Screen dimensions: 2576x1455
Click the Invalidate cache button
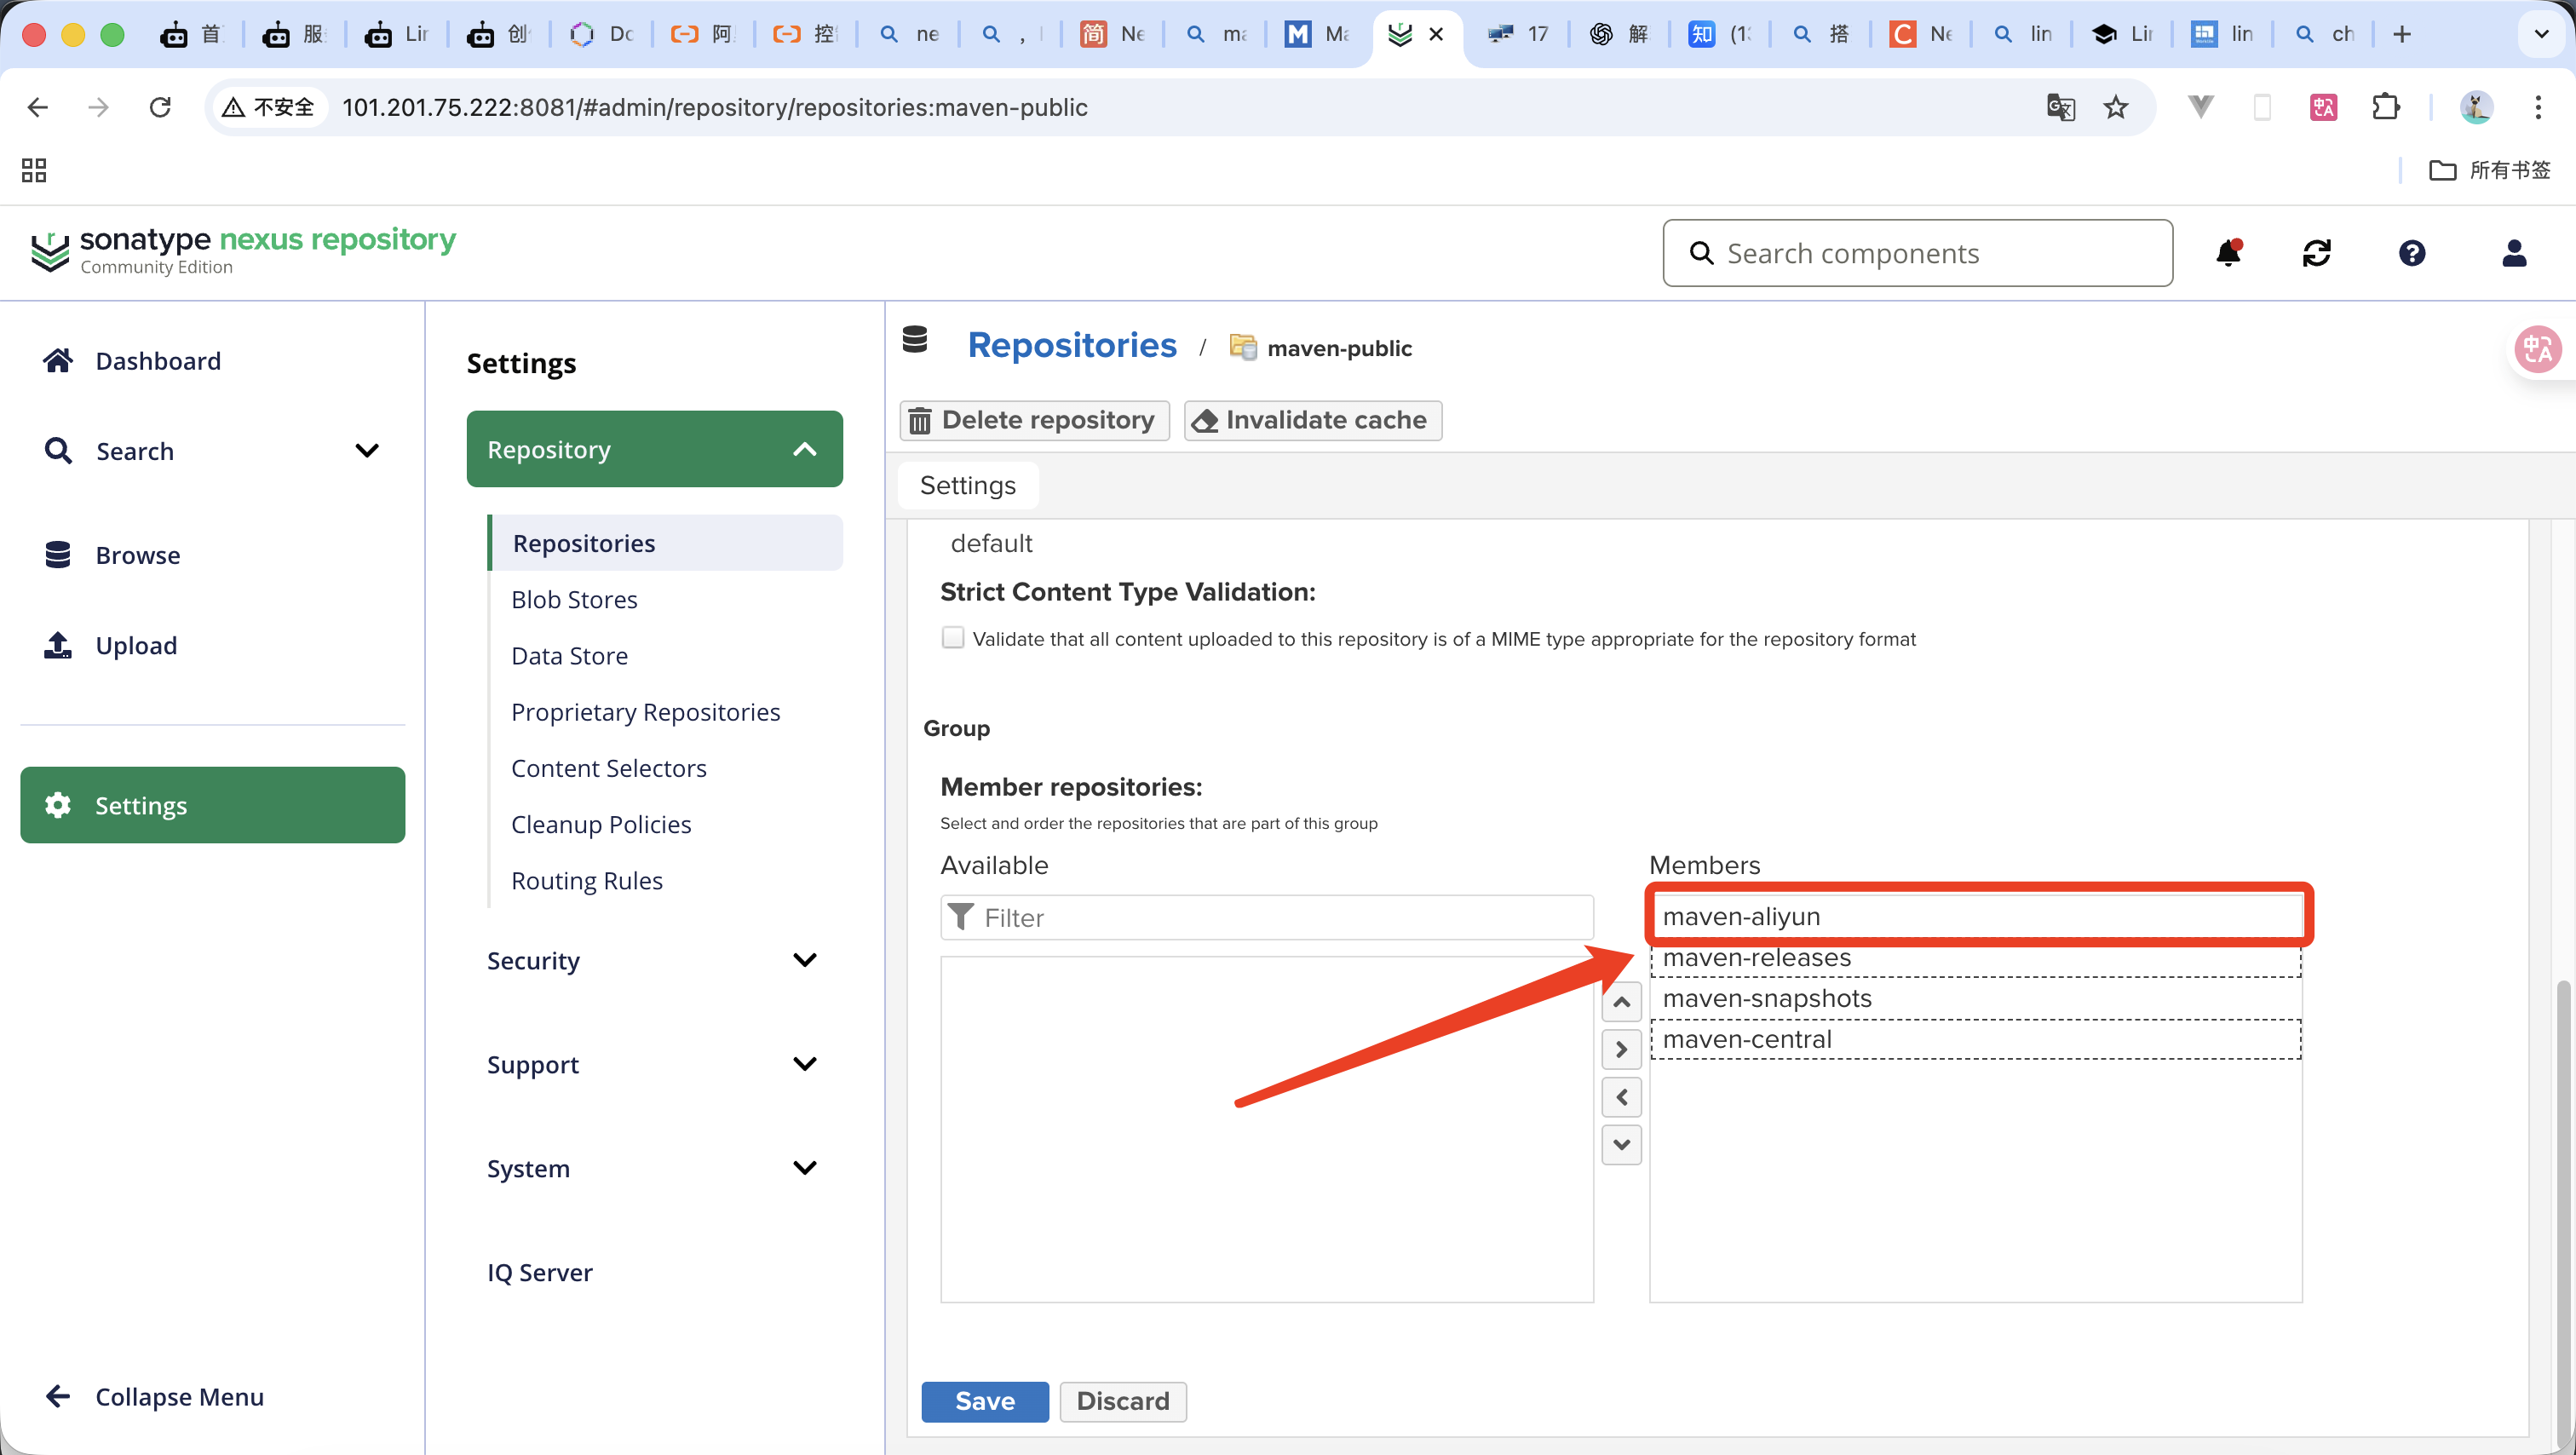(1312, 420)
